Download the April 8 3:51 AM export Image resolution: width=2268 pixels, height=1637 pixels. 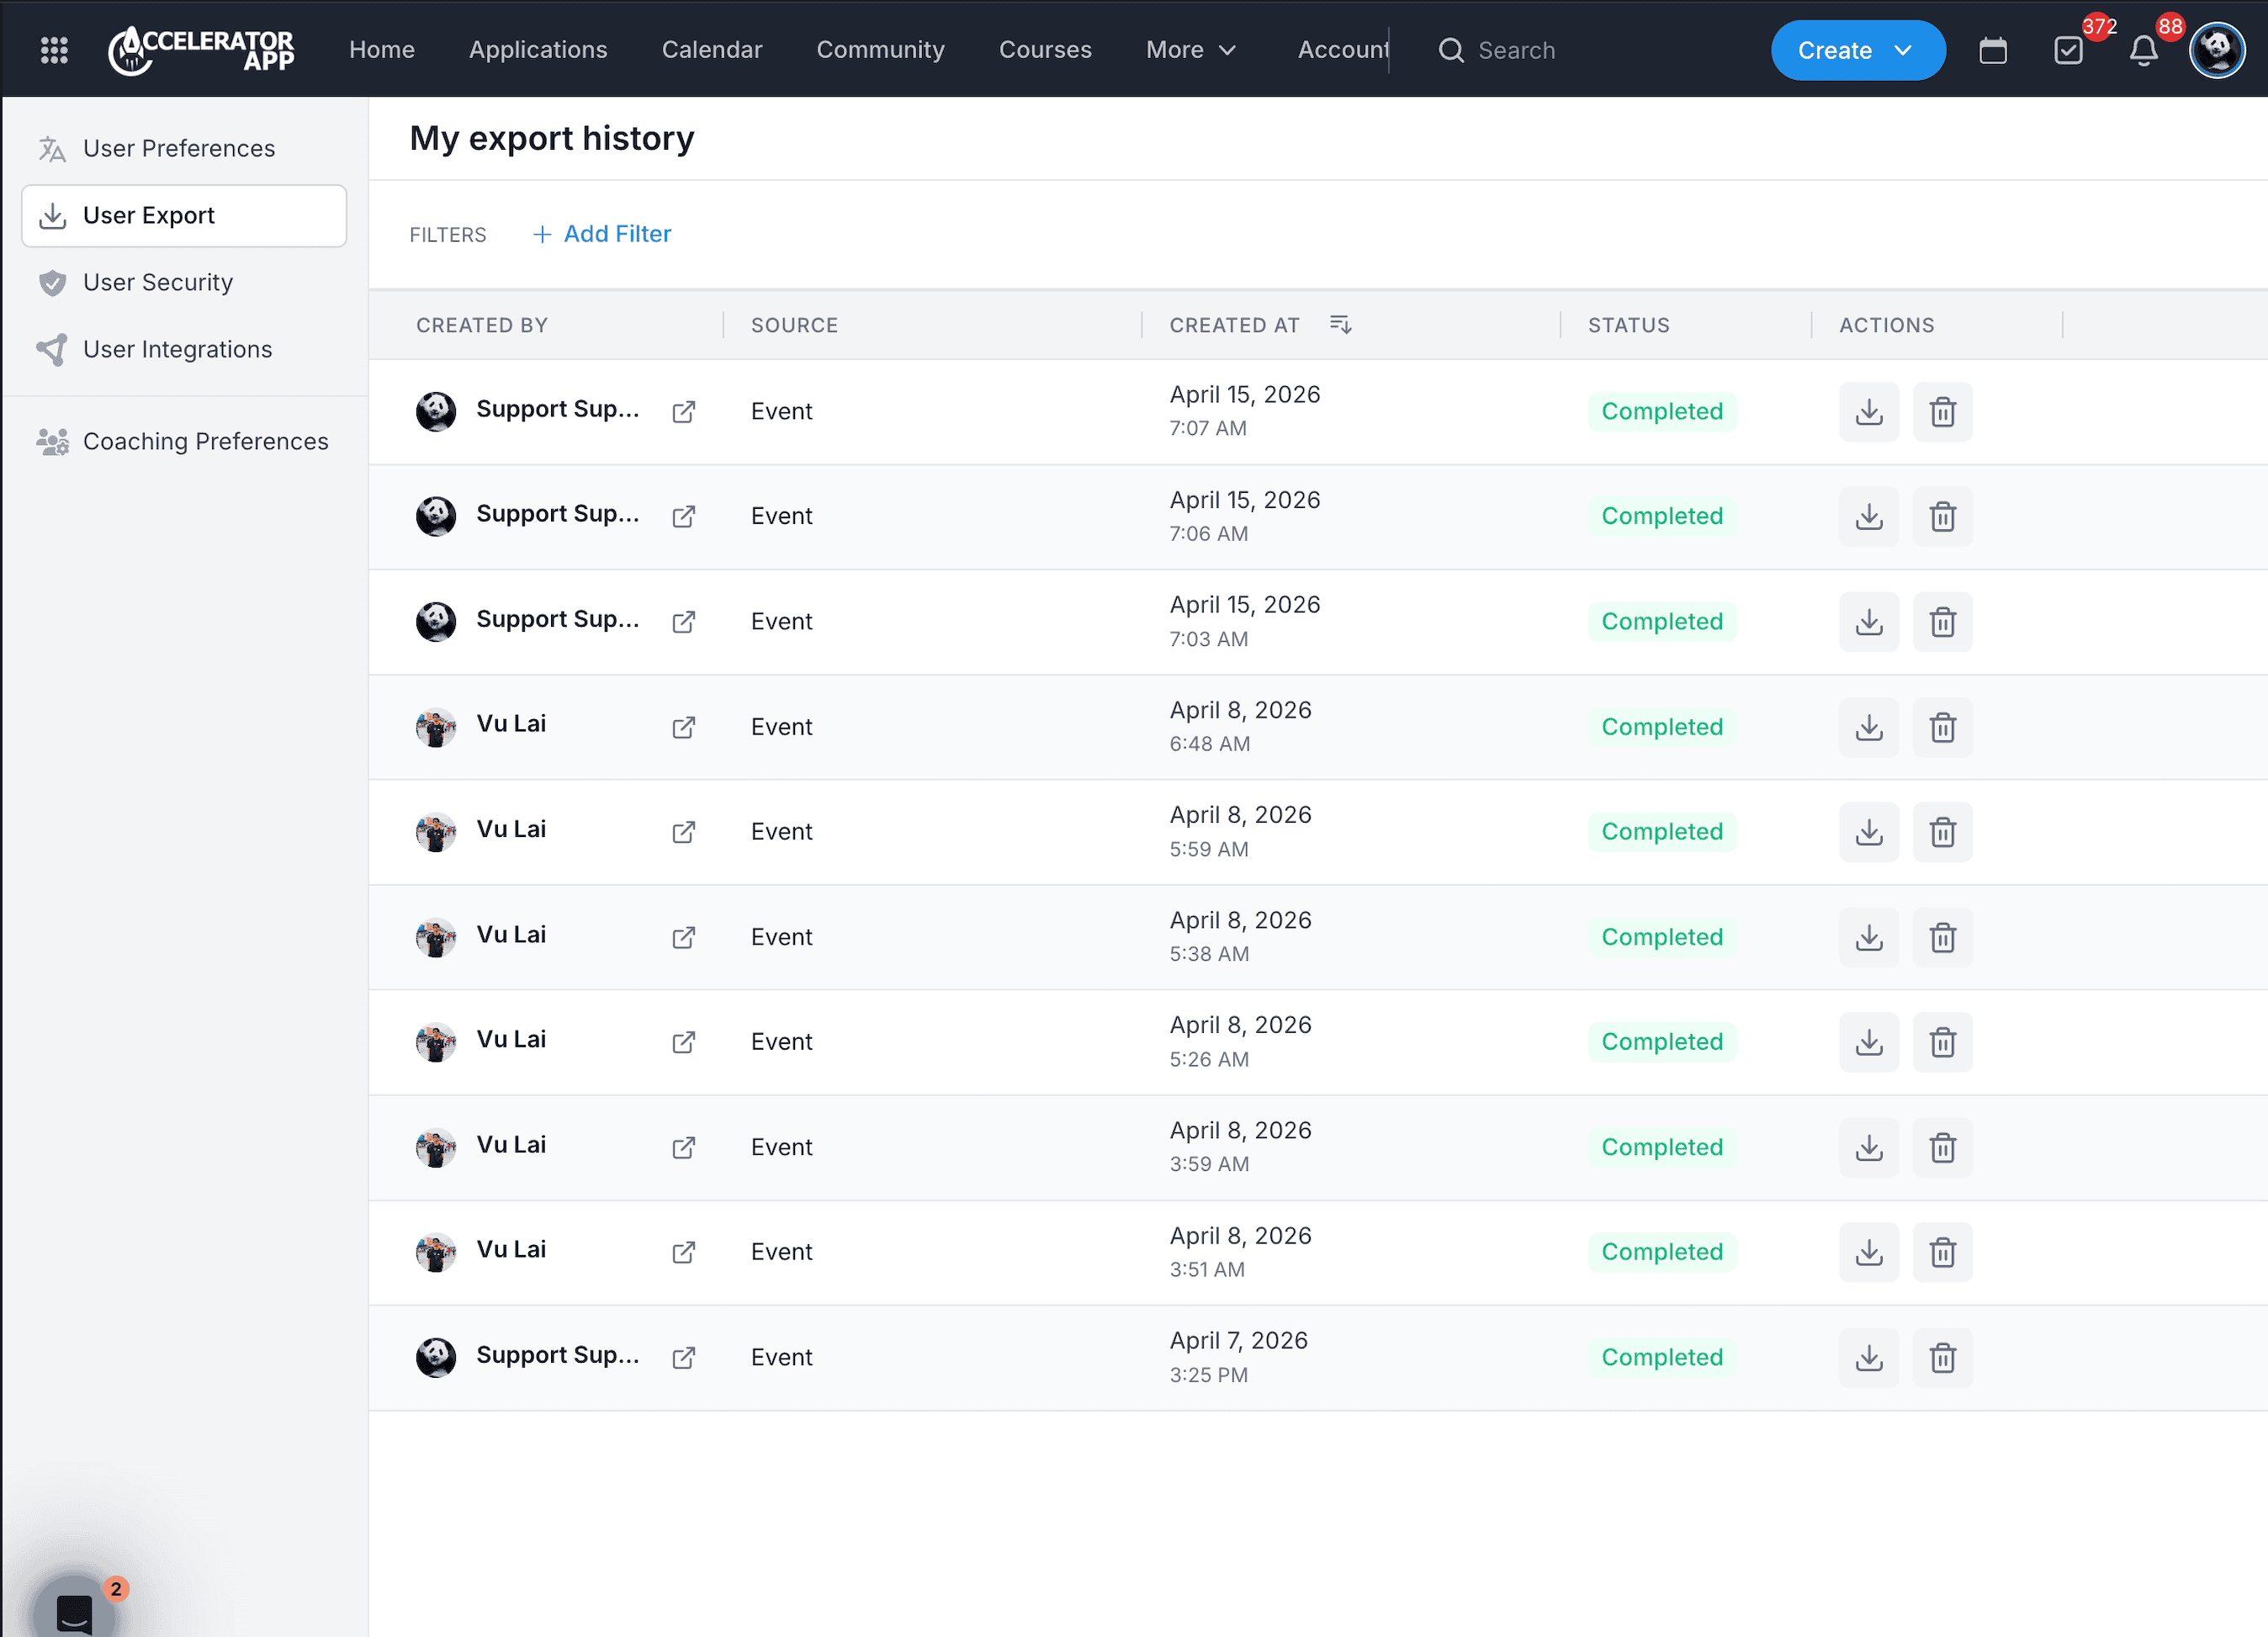(1868, 1252)
